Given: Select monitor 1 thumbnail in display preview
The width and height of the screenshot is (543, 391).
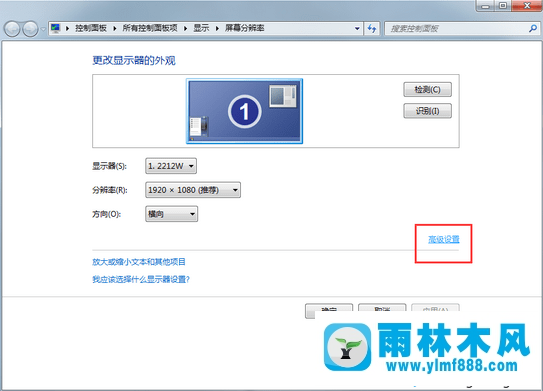Looking at the screenshot, I should tap(244, 111).
